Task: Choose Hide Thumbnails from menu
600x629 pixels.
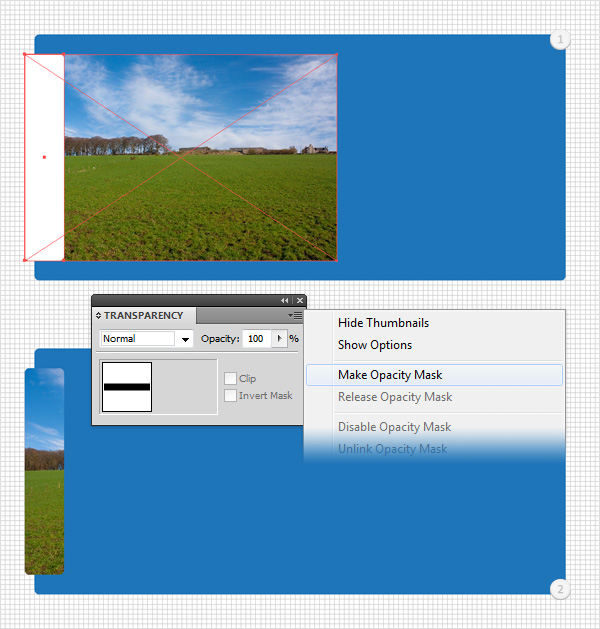Action: point(383,323)
